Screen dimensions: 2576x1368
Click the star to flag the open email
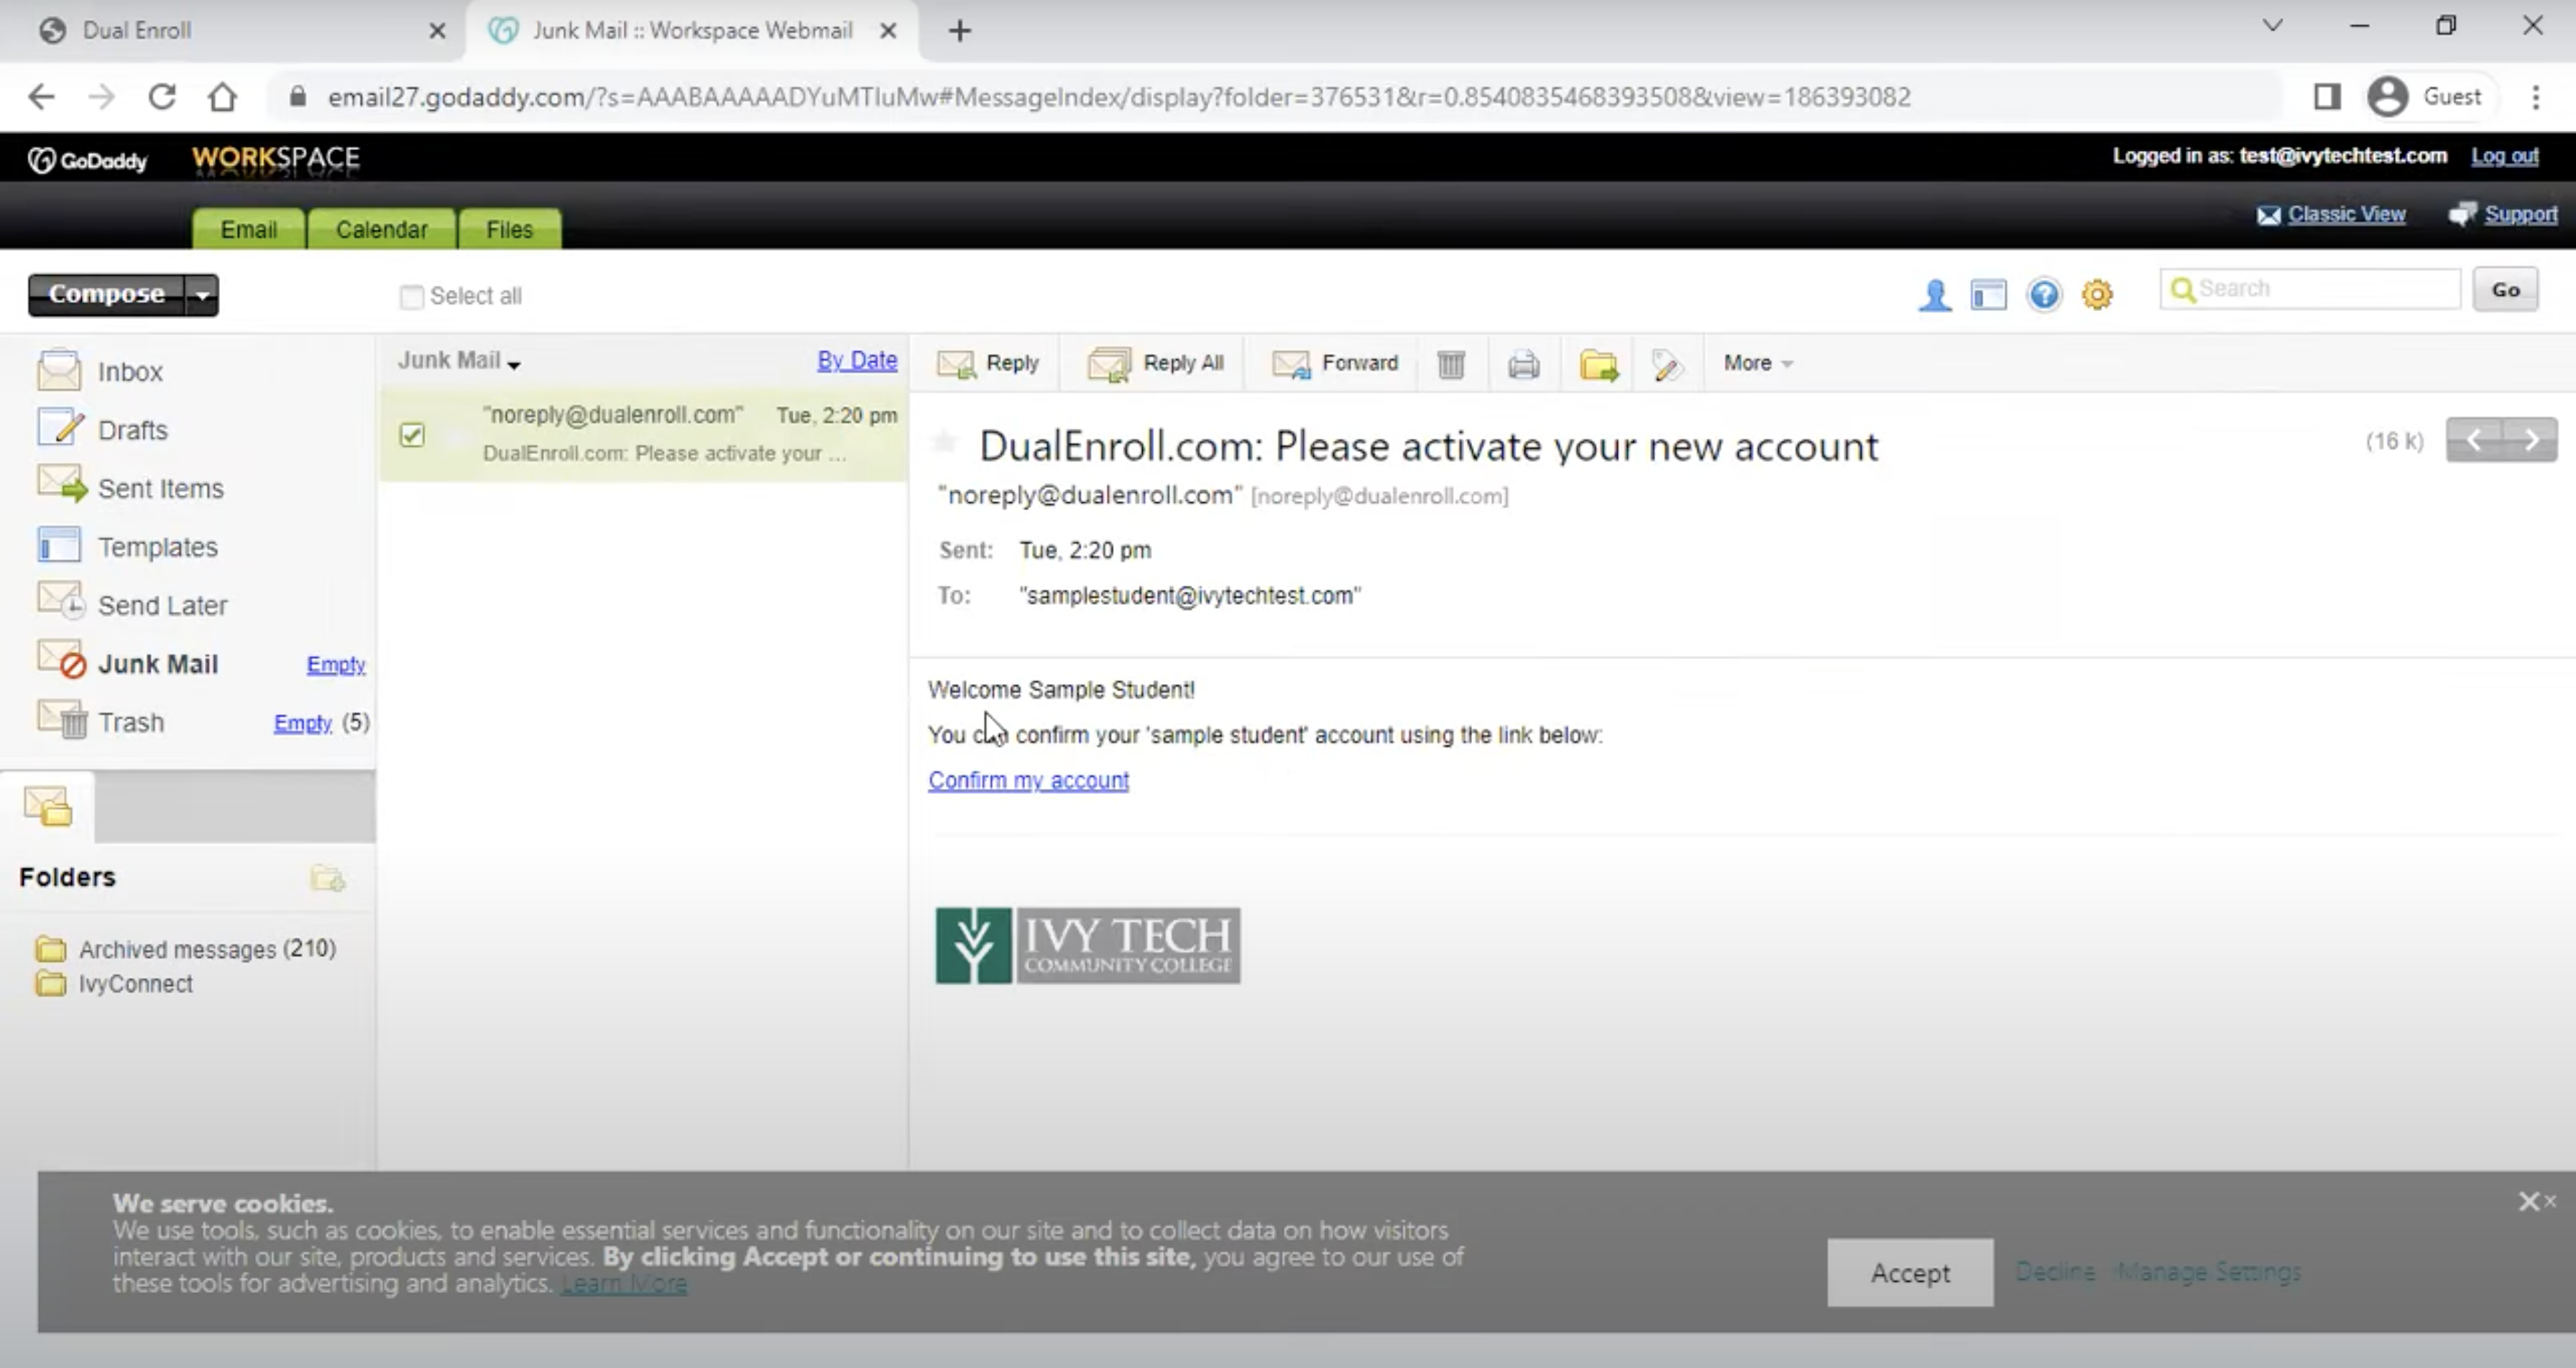point(944,441)
